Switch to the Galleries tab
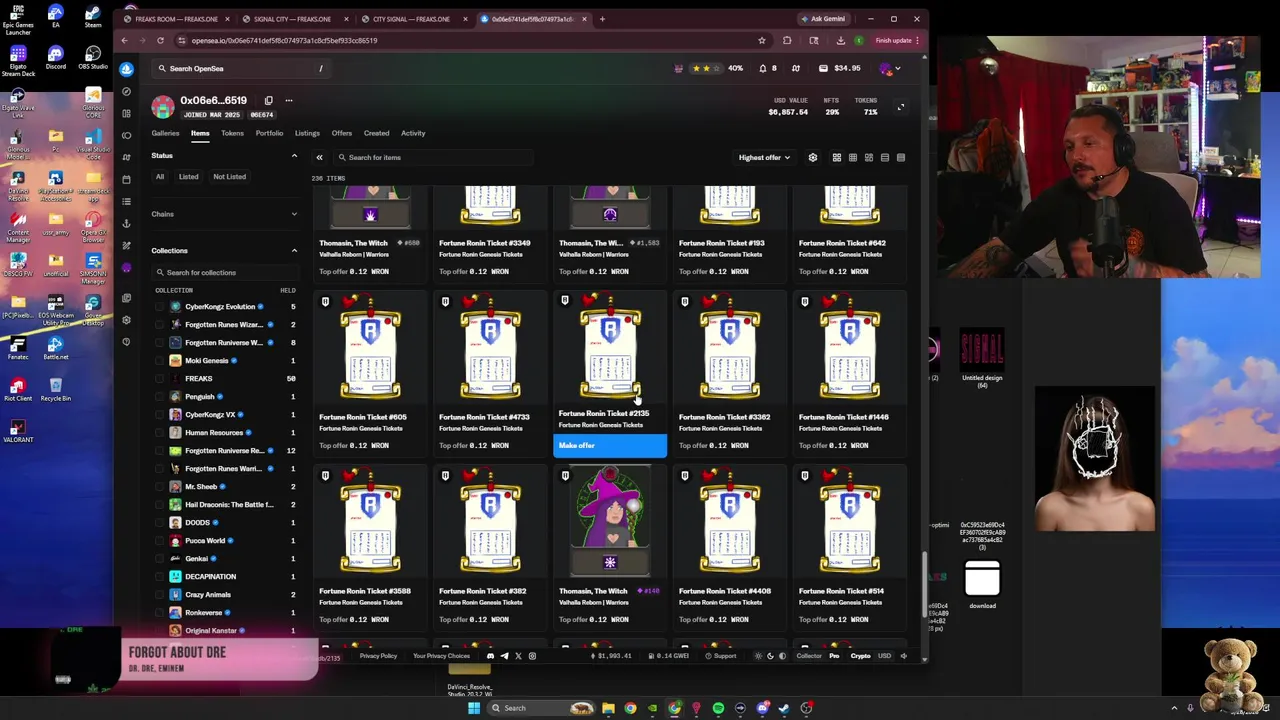The height and width of the screenshot is (720, 1280). coord(165,133)
